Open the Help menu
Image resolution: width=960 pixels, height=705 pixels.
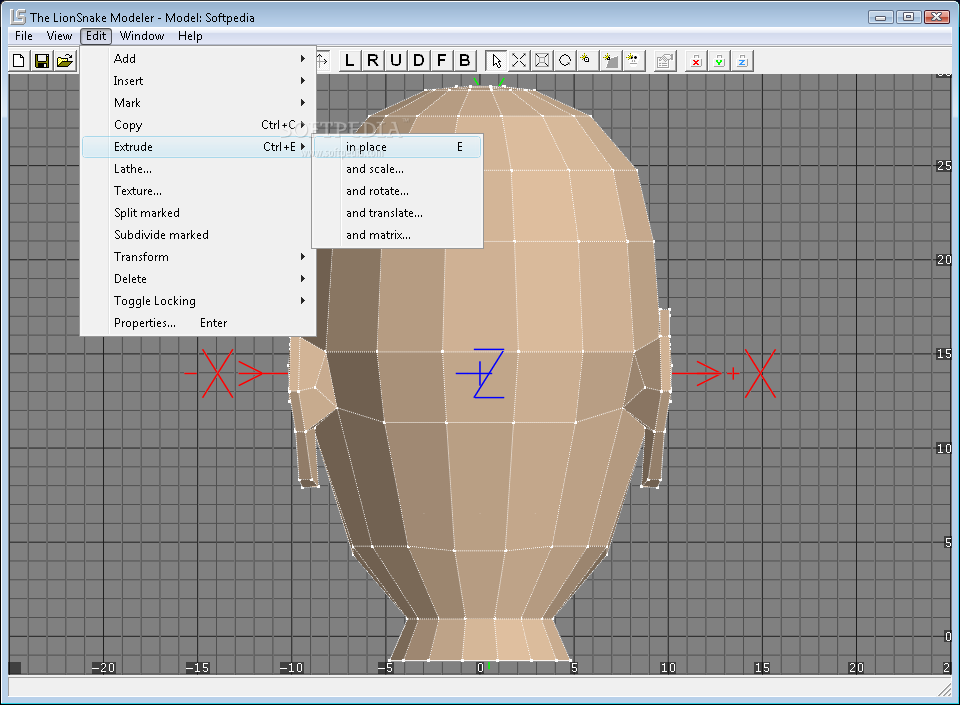click(190, 35)
